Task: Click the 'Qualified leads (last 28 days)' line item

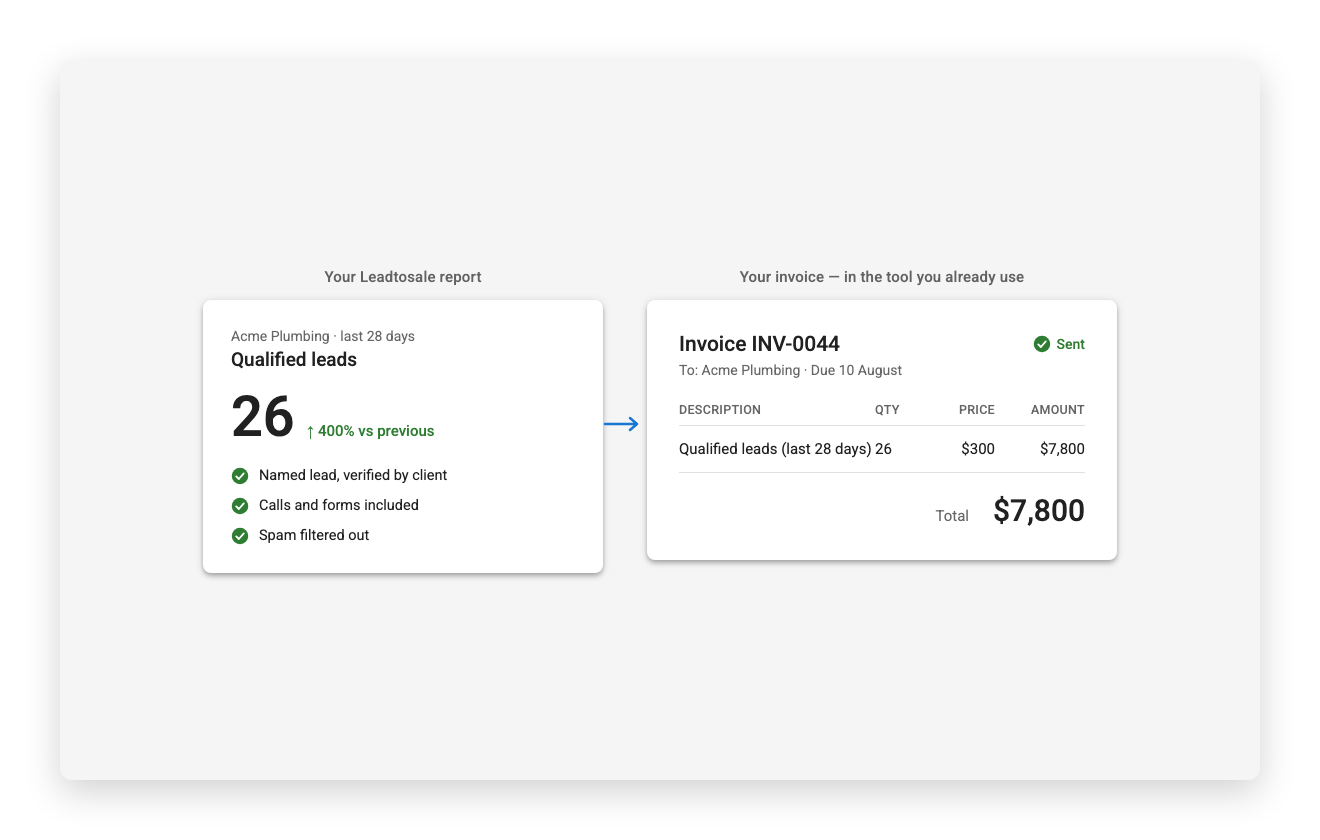Action: [x=775, y=449]
